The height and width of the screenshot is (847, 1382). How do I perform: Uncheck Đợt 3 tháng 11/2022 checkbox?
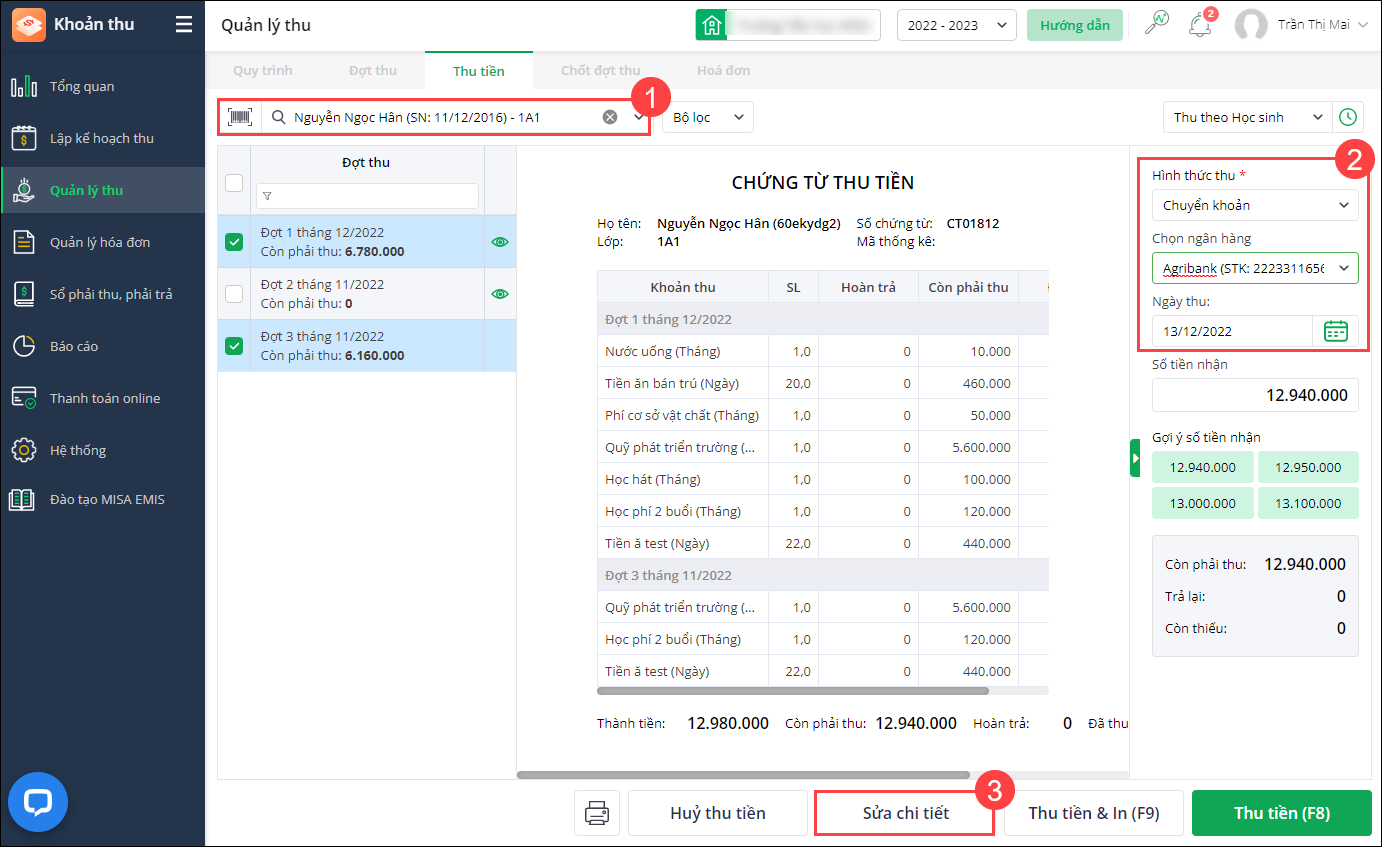click(x=234, y=346)
